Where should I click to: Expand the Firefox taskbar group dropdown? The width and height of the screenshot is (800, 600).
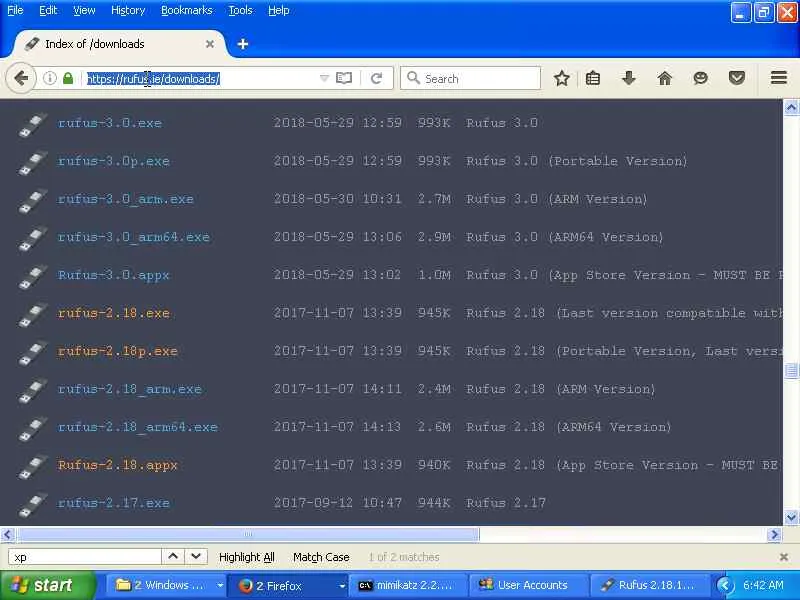[342, 585]
